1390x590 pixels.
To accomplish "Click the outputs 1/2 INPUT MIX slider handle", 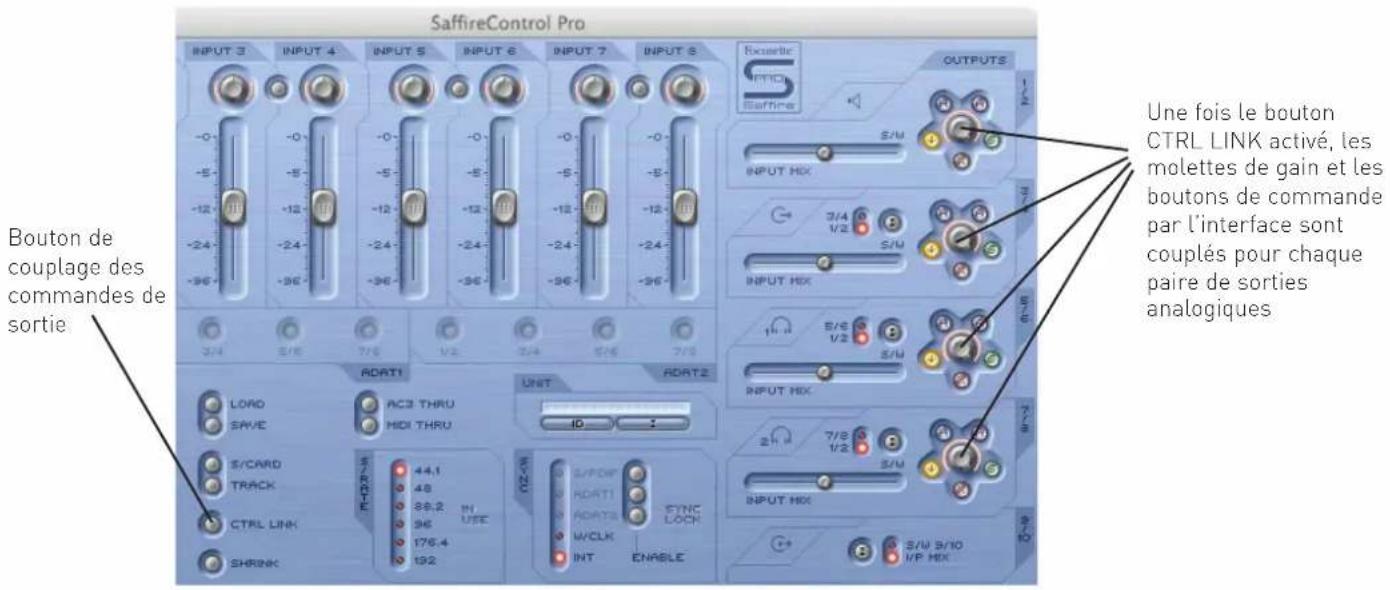I will click(824, 153).
